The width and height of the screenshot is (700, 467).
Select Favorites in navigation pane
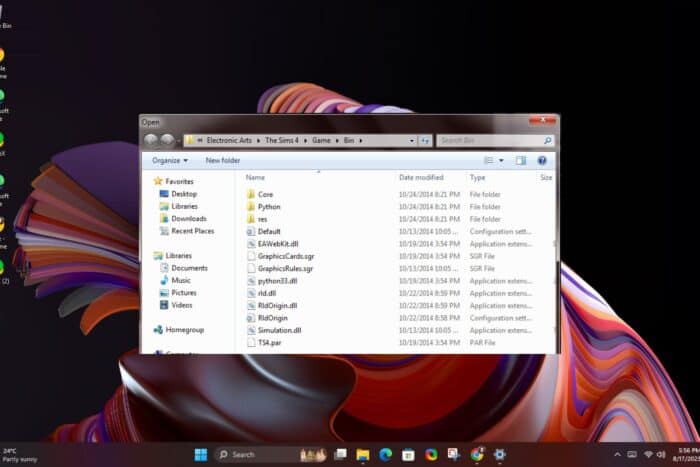(179, 181)
